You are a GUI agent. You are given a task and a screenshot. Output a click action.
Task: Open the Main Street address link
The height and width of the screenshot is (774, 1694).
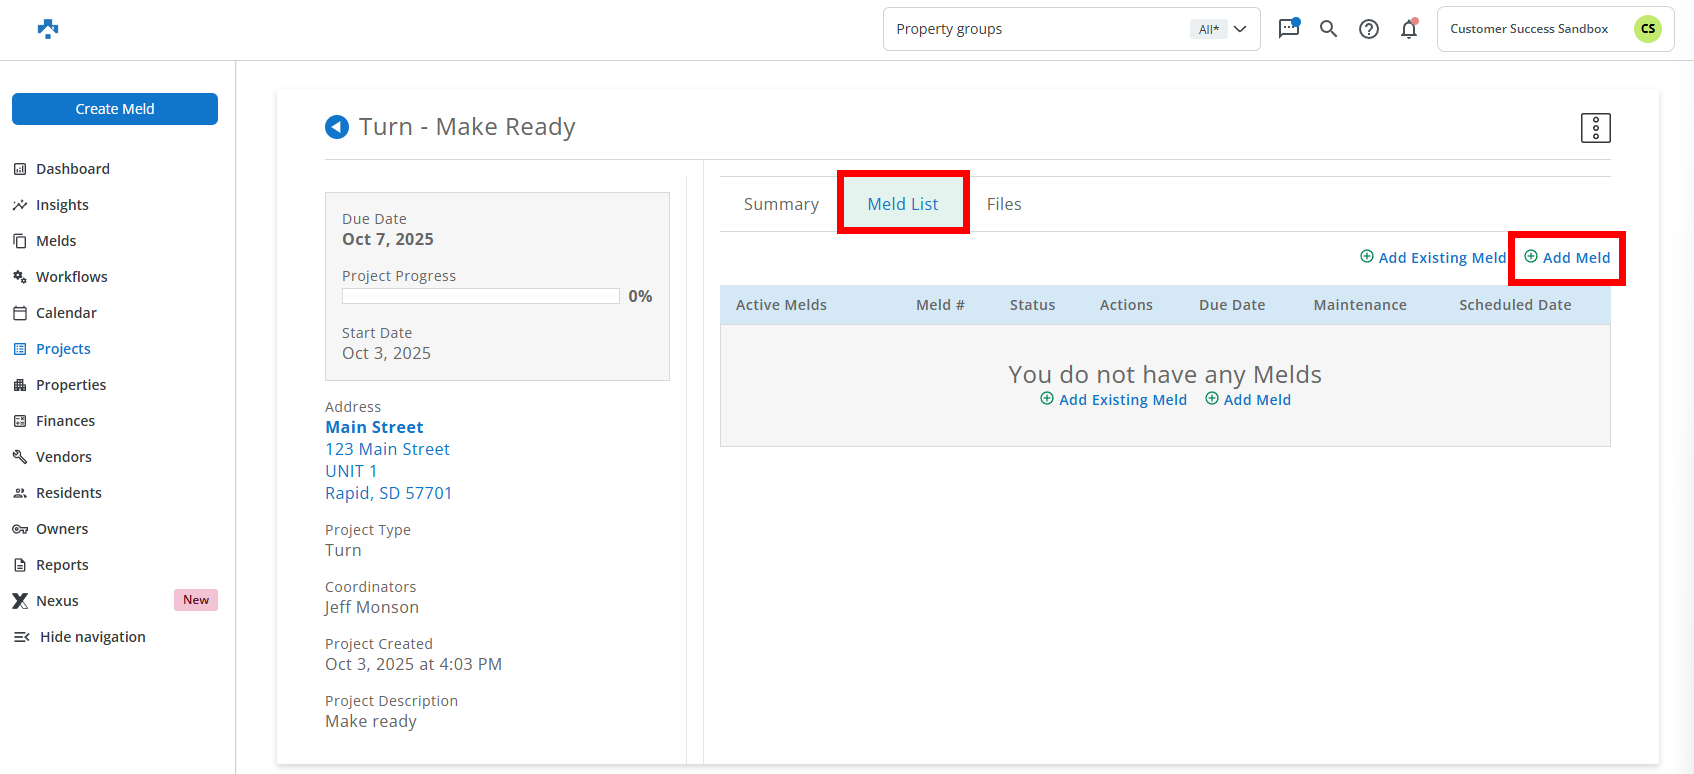[x=374, y=427]
